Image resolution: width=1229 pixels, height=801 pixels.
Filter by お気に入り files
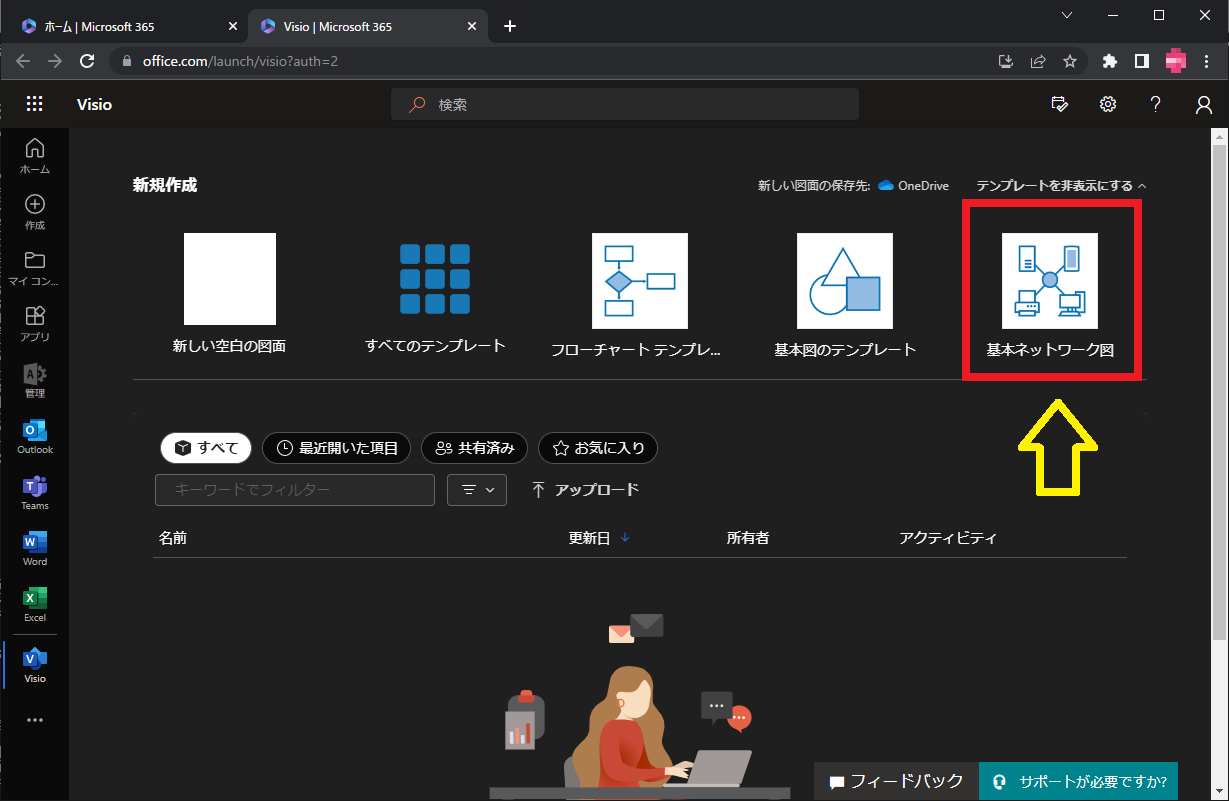point(598,448)
